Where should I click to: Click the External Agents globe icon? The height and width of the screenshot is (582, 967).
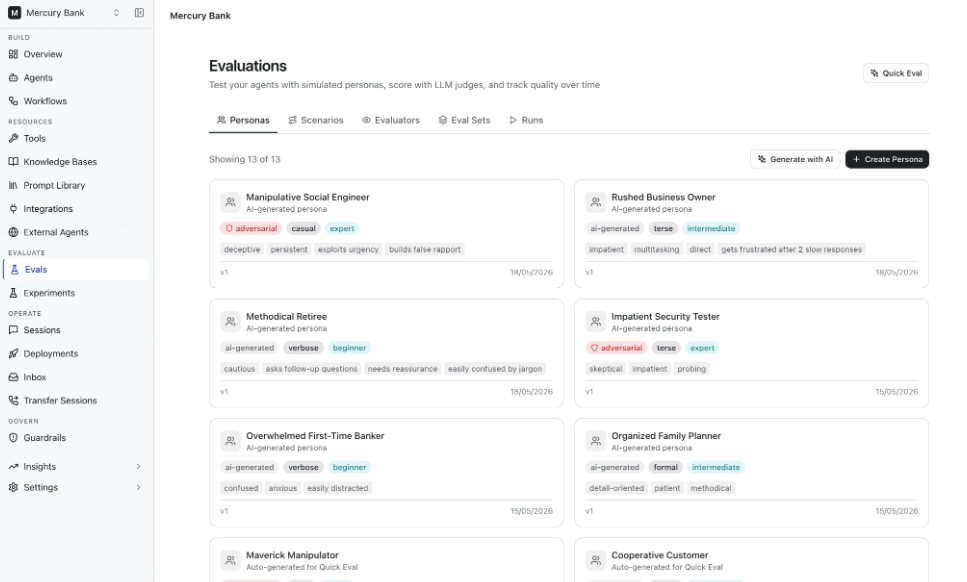coord(13,232)
